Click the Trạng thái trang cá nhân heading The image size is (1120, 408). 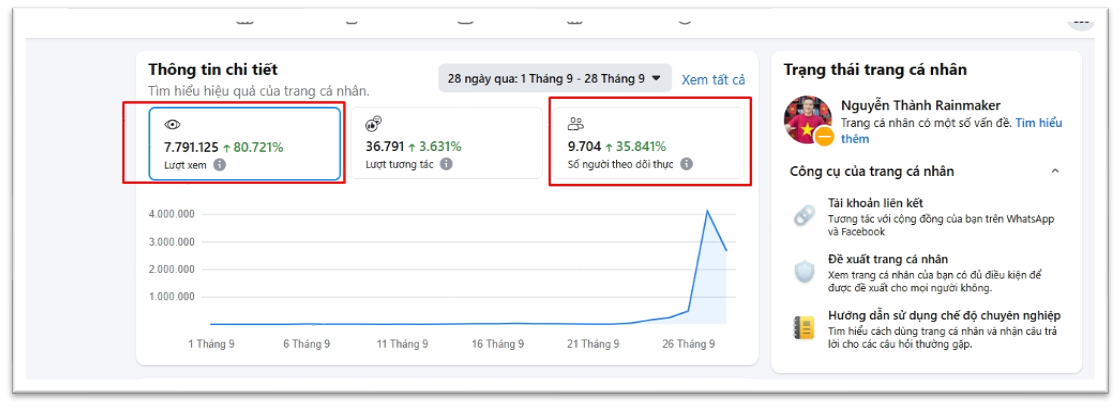[875, 69]
